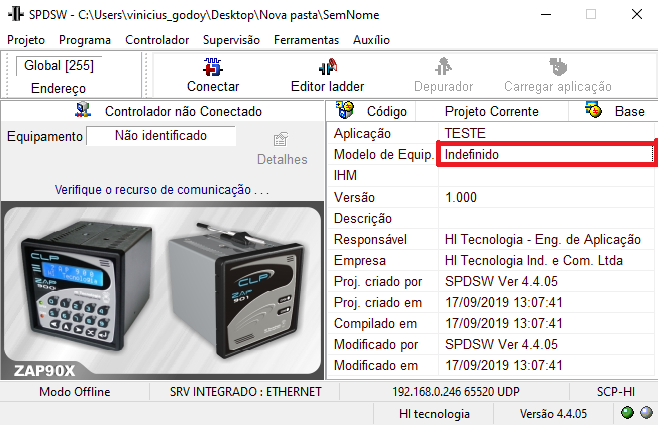Click the Carregar aplicação icon
This screenshot has height=425, width=658.
click(558, 67)
